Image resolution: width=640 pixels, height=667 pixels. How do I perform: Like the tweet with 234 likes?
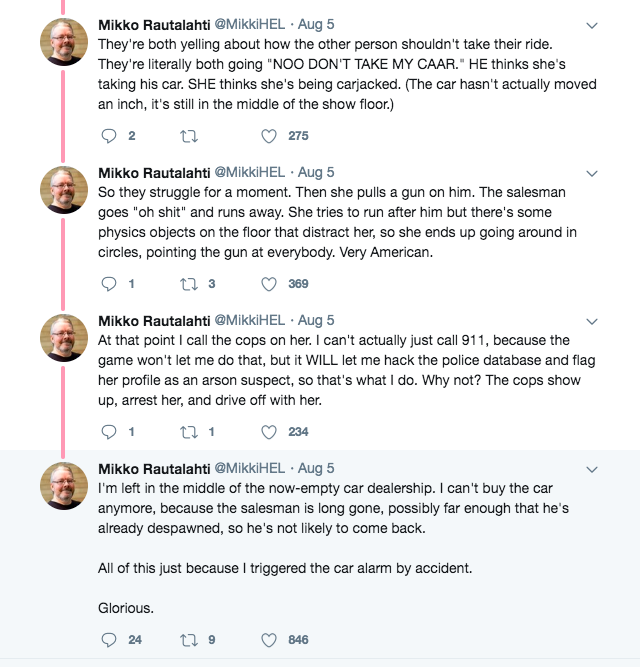(268, 432)
